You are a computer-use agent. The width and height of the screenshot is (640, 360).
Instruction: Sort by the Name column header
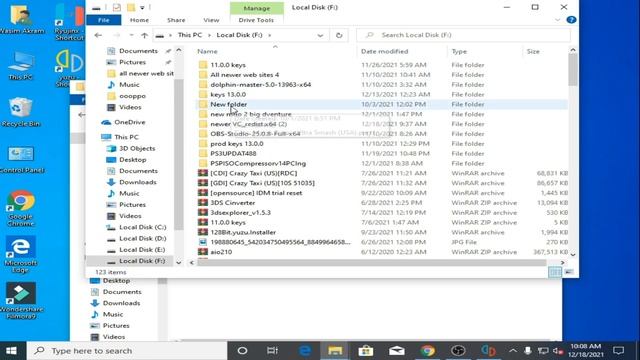tap(207, 51)
